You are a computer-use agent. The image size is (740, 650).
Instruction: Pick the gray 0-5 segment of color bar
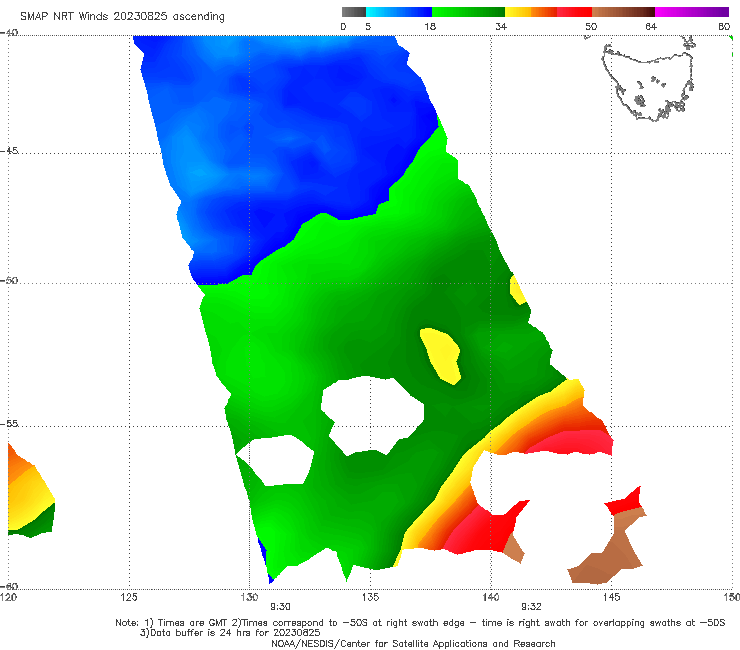point(354,12)
